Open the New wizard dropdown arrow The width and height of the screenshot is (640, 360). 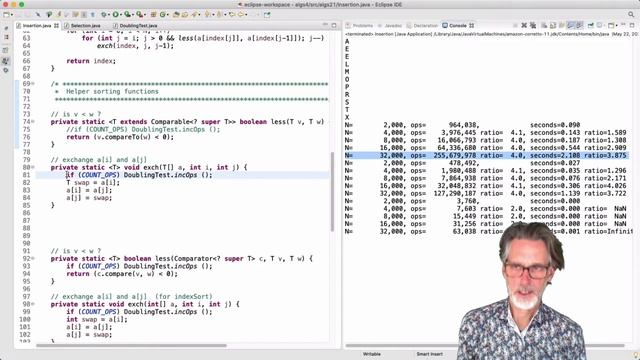click(x=12, y=15)
